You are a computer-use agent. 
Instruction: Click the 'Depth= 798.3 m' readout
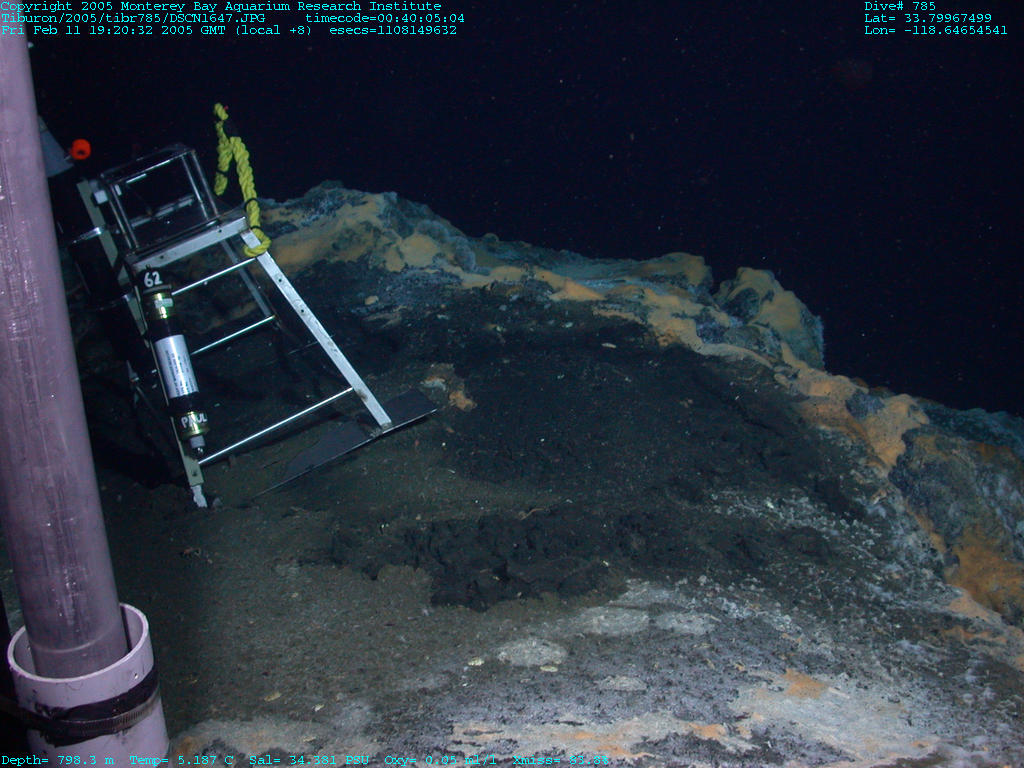click(x=57, y=760)
